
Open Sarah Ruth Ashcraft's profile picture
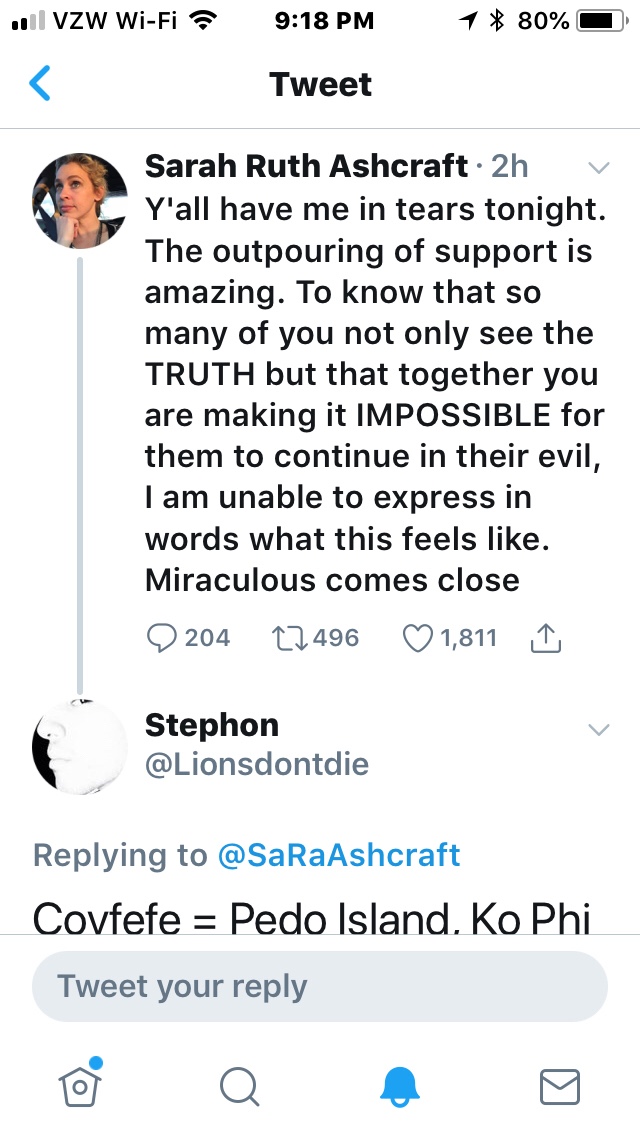(x=80, y=200)
